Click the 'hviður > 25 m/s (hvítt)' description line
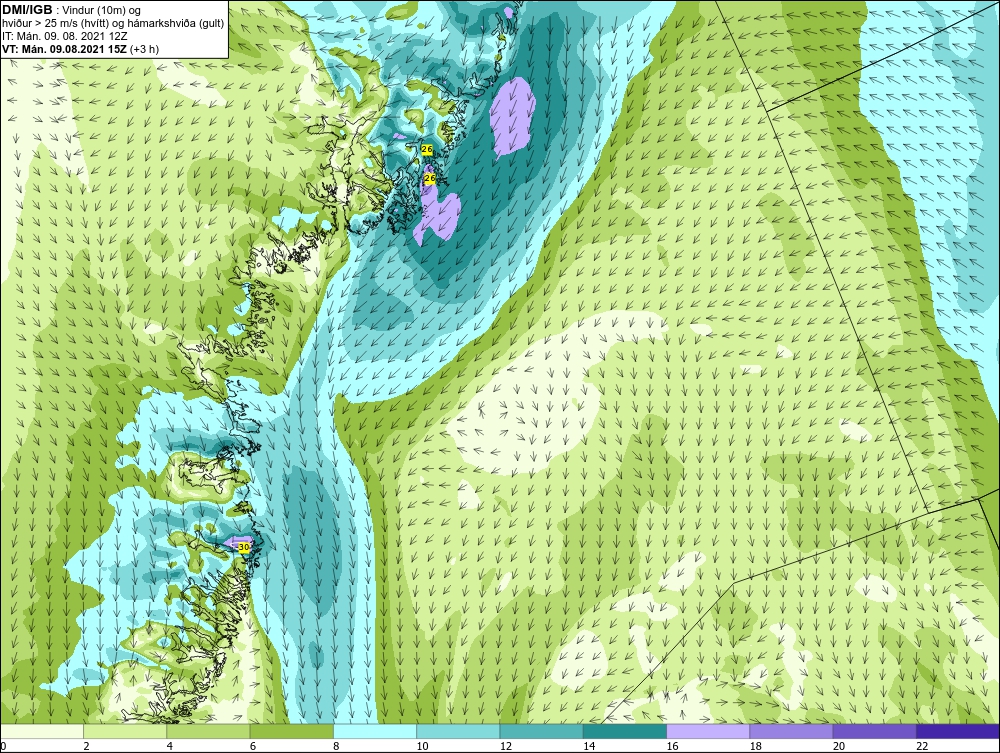Screen dimensions: 1000x753 [x=55, y=24]
